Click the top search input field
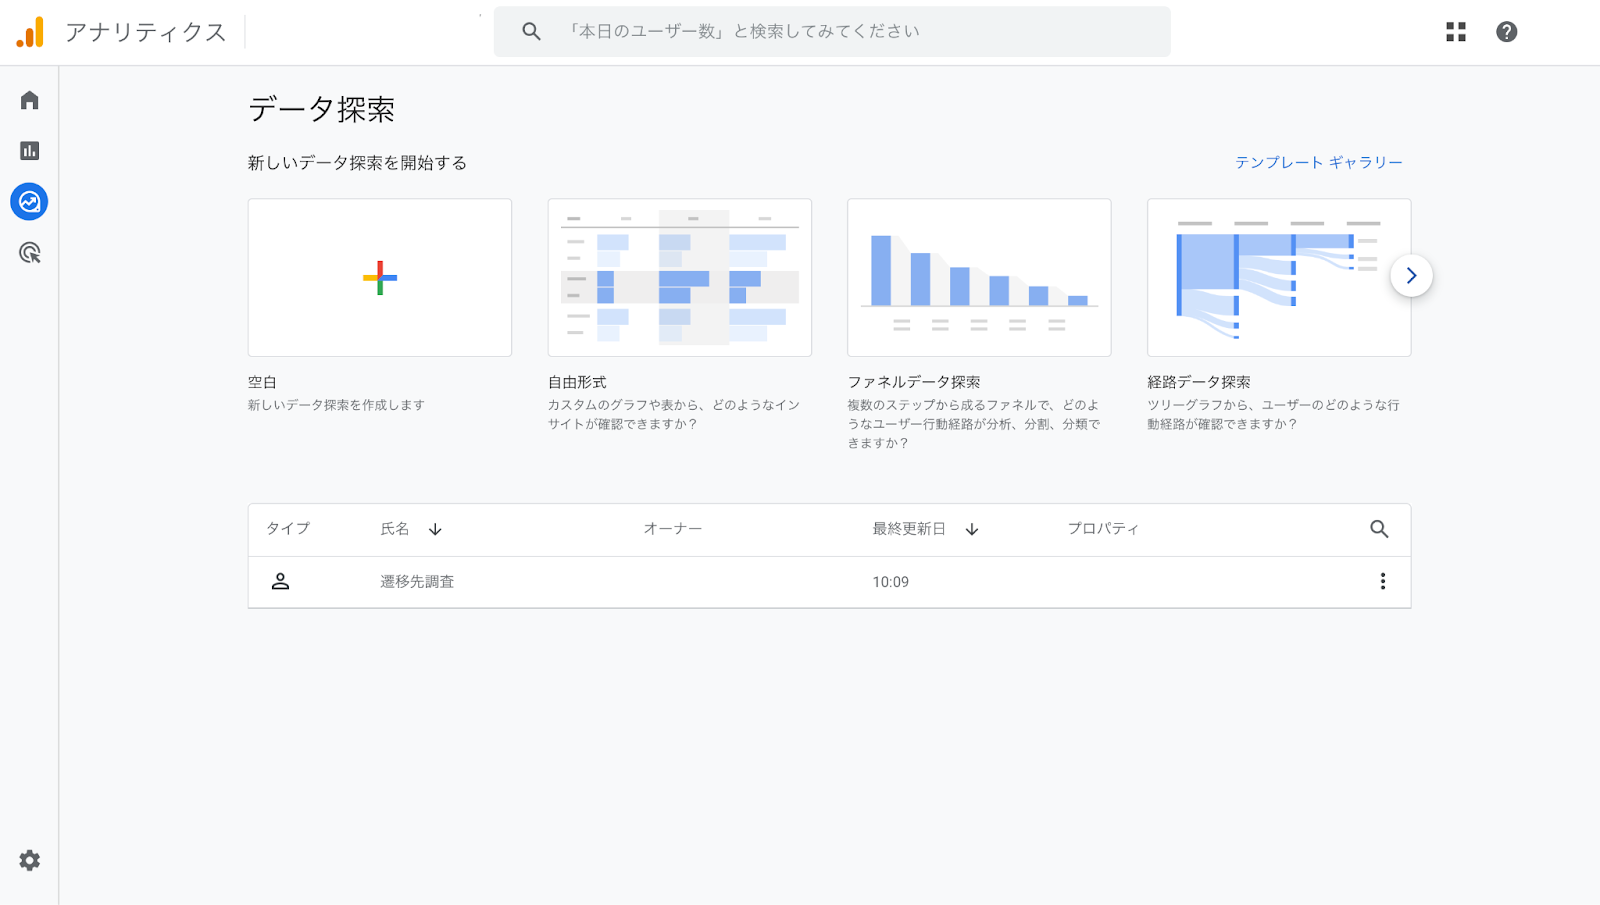The height and width of the screenshot is (905, 1600). click(832, 32)
